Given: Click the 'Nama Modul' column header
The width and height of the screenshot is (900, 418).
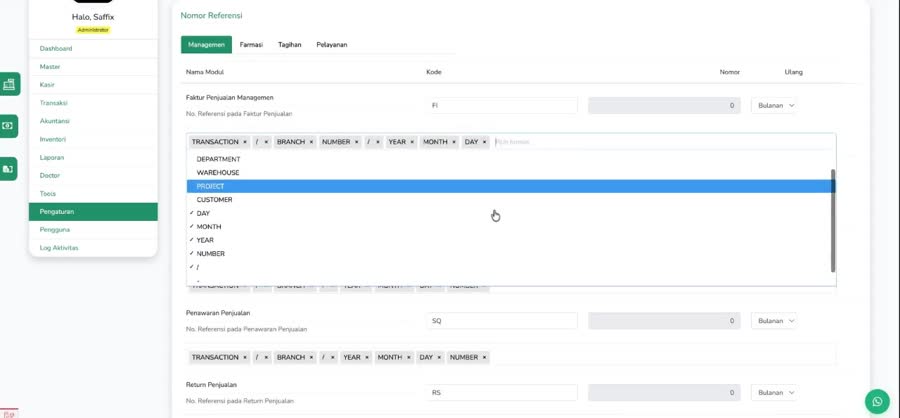Looking at the screenshot, I should click(x=205, y=72).
